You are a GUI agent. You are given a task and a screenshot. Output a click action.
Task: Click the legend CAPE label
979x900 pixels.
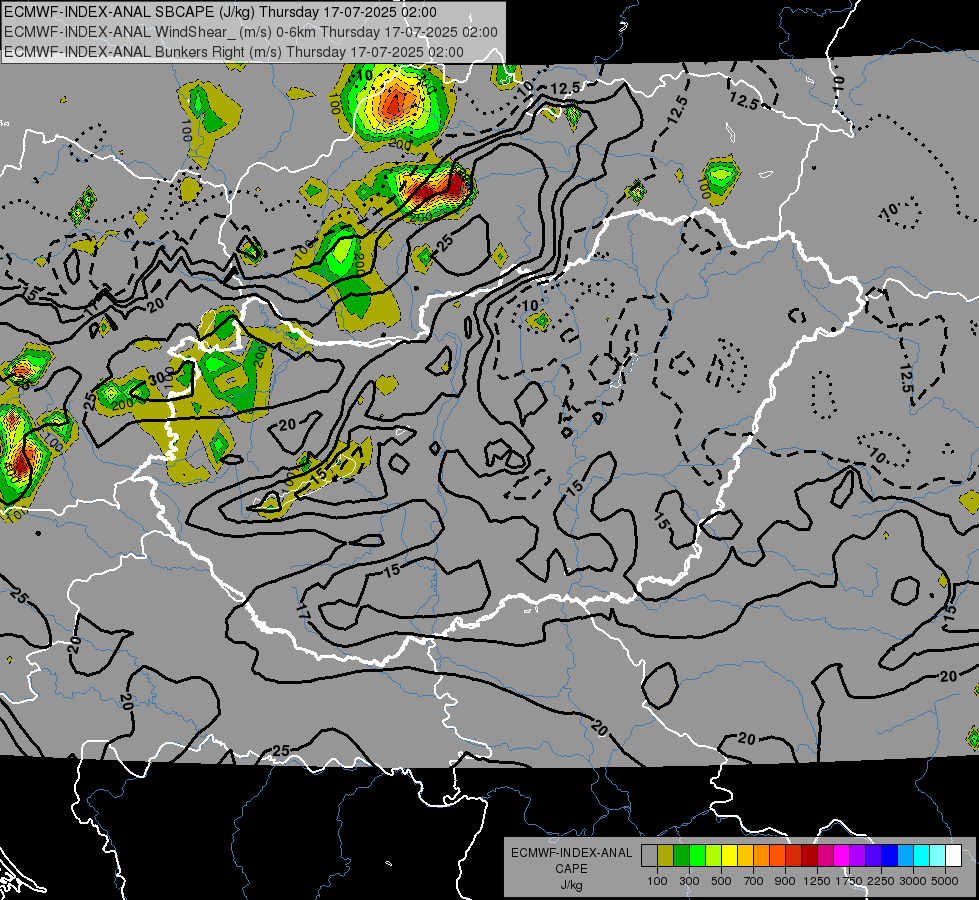coord(571,869)
